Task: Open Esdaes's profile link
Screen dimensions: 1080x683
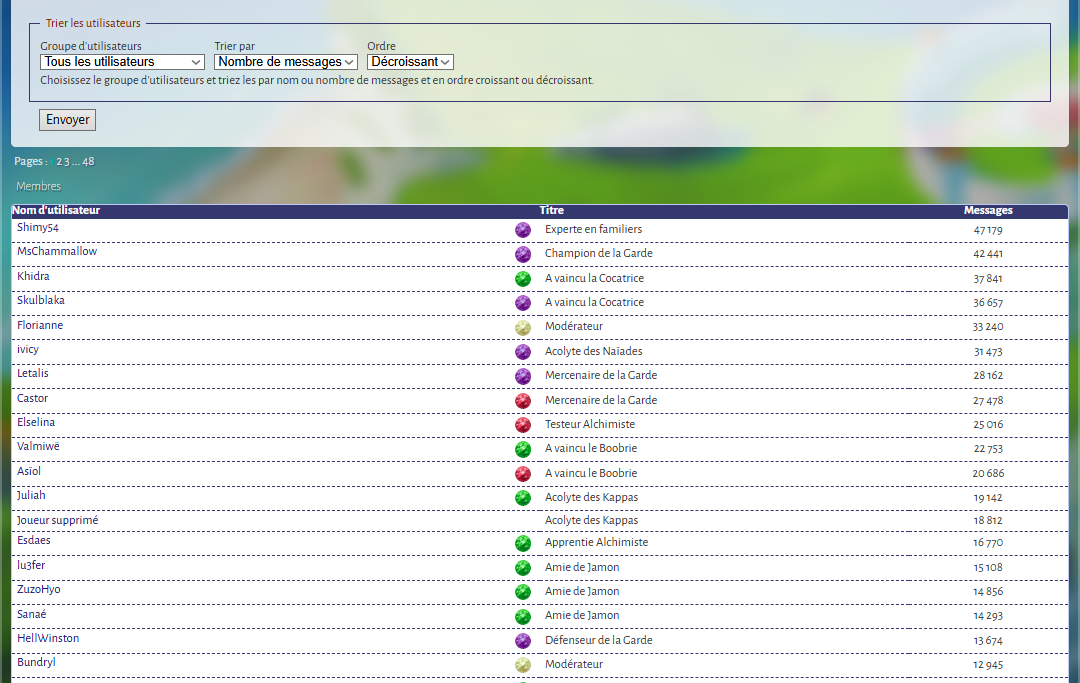Action: 34,540
